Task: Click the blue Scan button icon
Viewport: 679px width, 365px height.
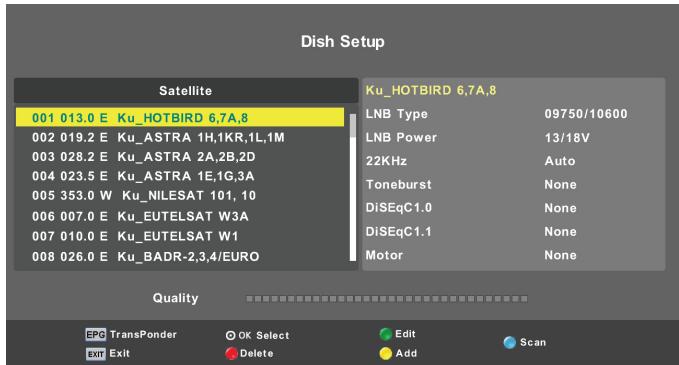Action: [510, 342]
